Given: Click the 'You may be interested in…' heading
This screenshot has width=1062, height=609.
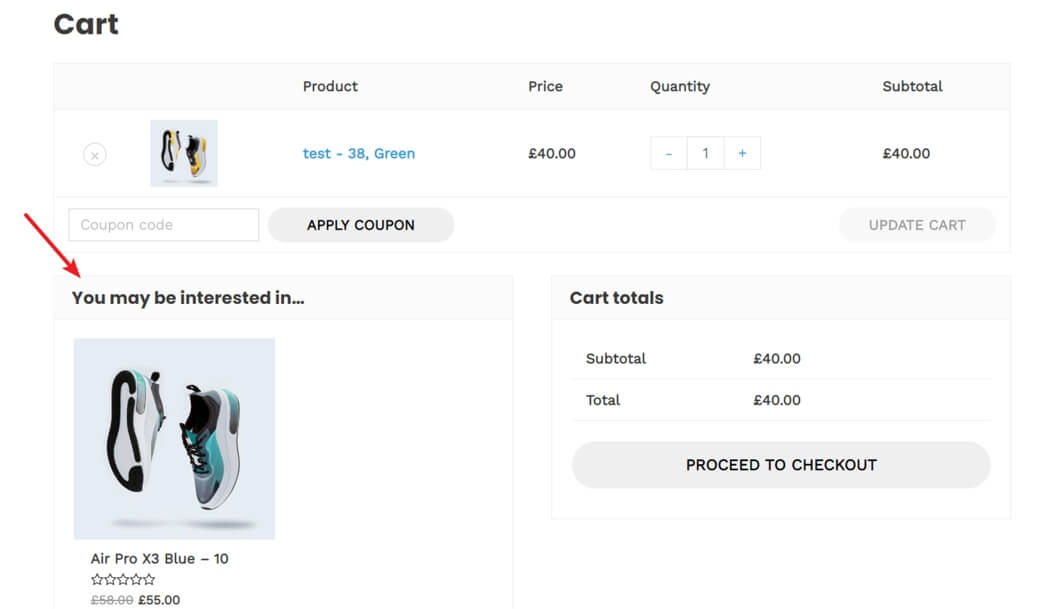Looking at the screenshot, I should point(188,297).
